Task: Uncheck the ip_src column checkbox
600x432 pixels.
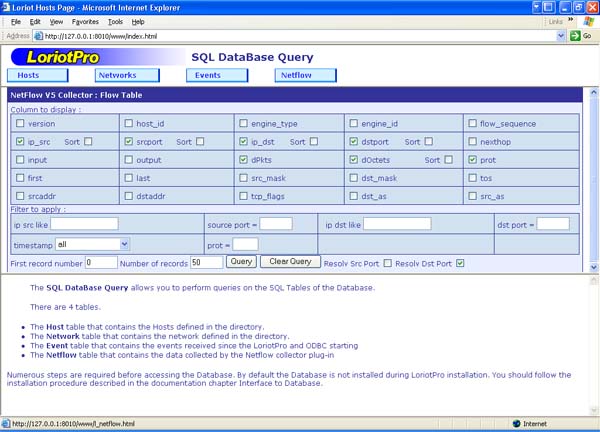Action: pyautogui.click(x=20, y=142)
